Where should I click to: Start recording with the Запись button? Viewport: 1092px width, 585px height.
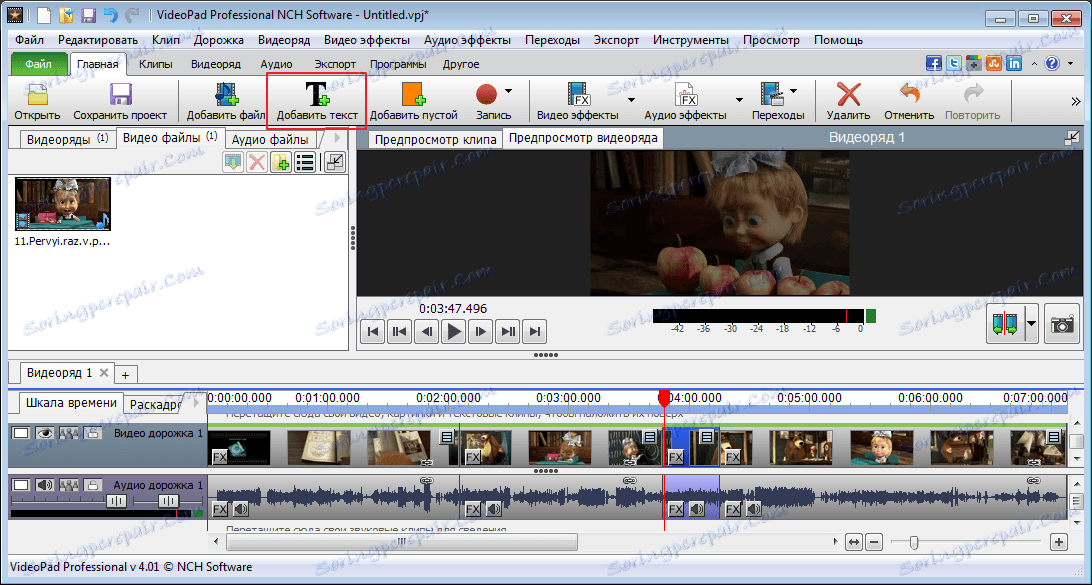pyautogui.click(x=487, y=95)
